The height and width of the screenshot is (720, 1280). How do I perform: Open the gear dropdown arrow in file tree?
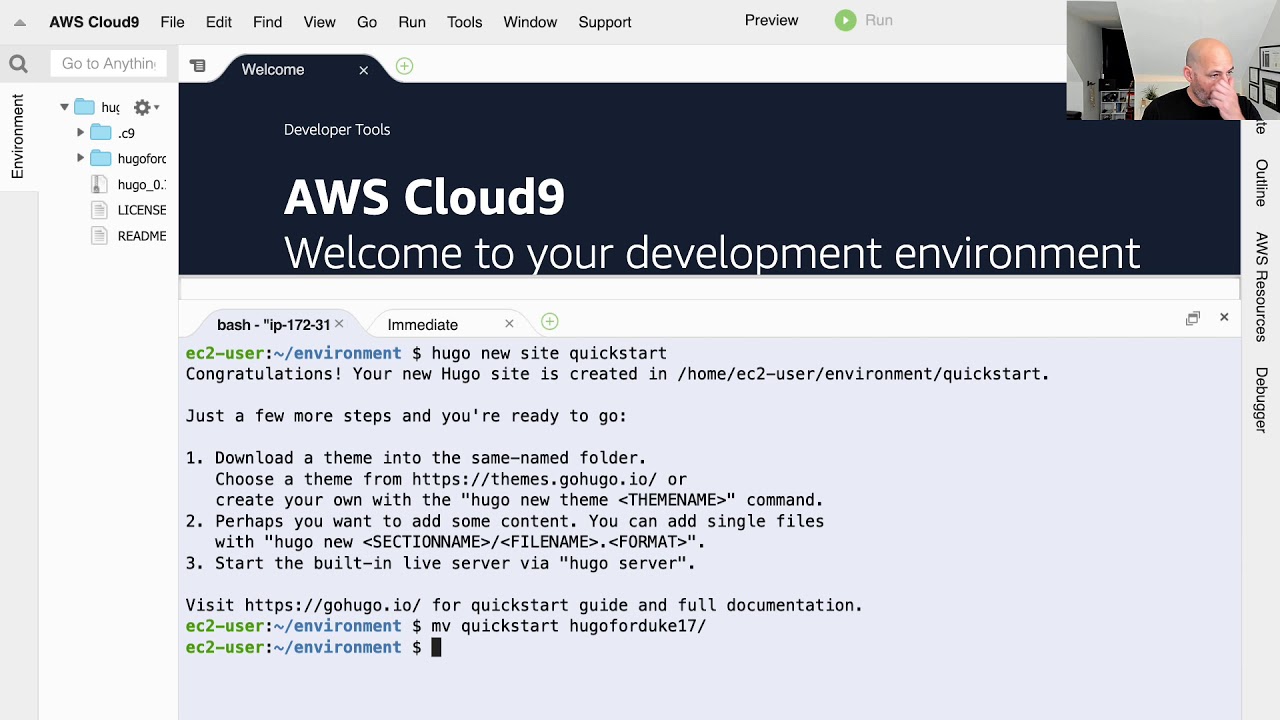click(157, 108)
